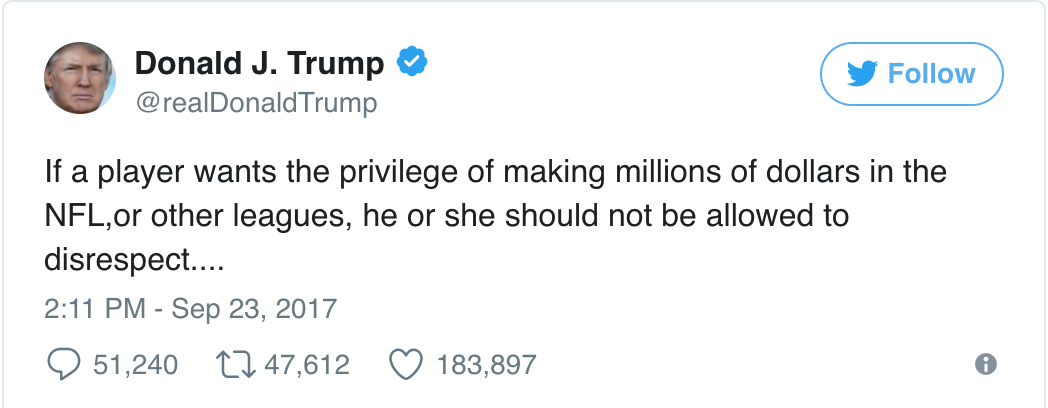Click the Twitter bird icon in Follow
The image size is (1048, 408).
tap(864, 74)
